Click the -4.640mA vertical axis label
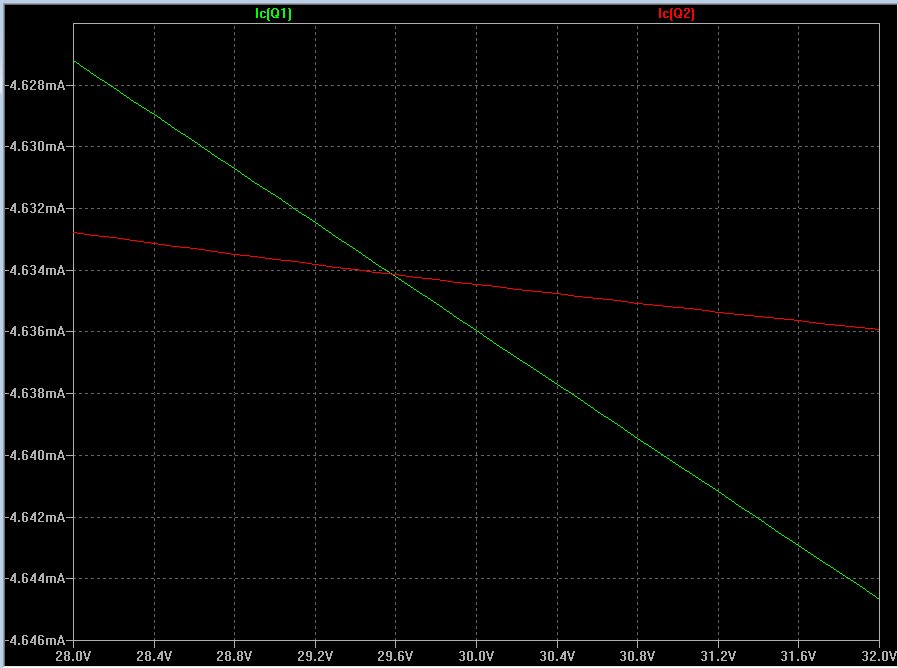 (34, 455)
